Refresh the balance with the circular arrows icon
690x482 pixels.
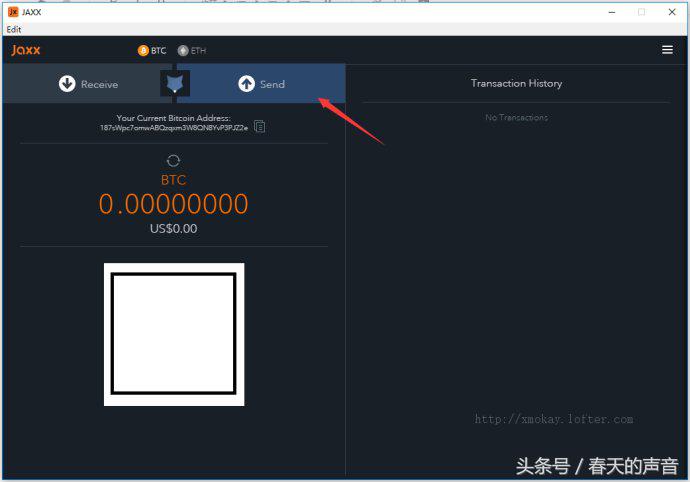173,161
